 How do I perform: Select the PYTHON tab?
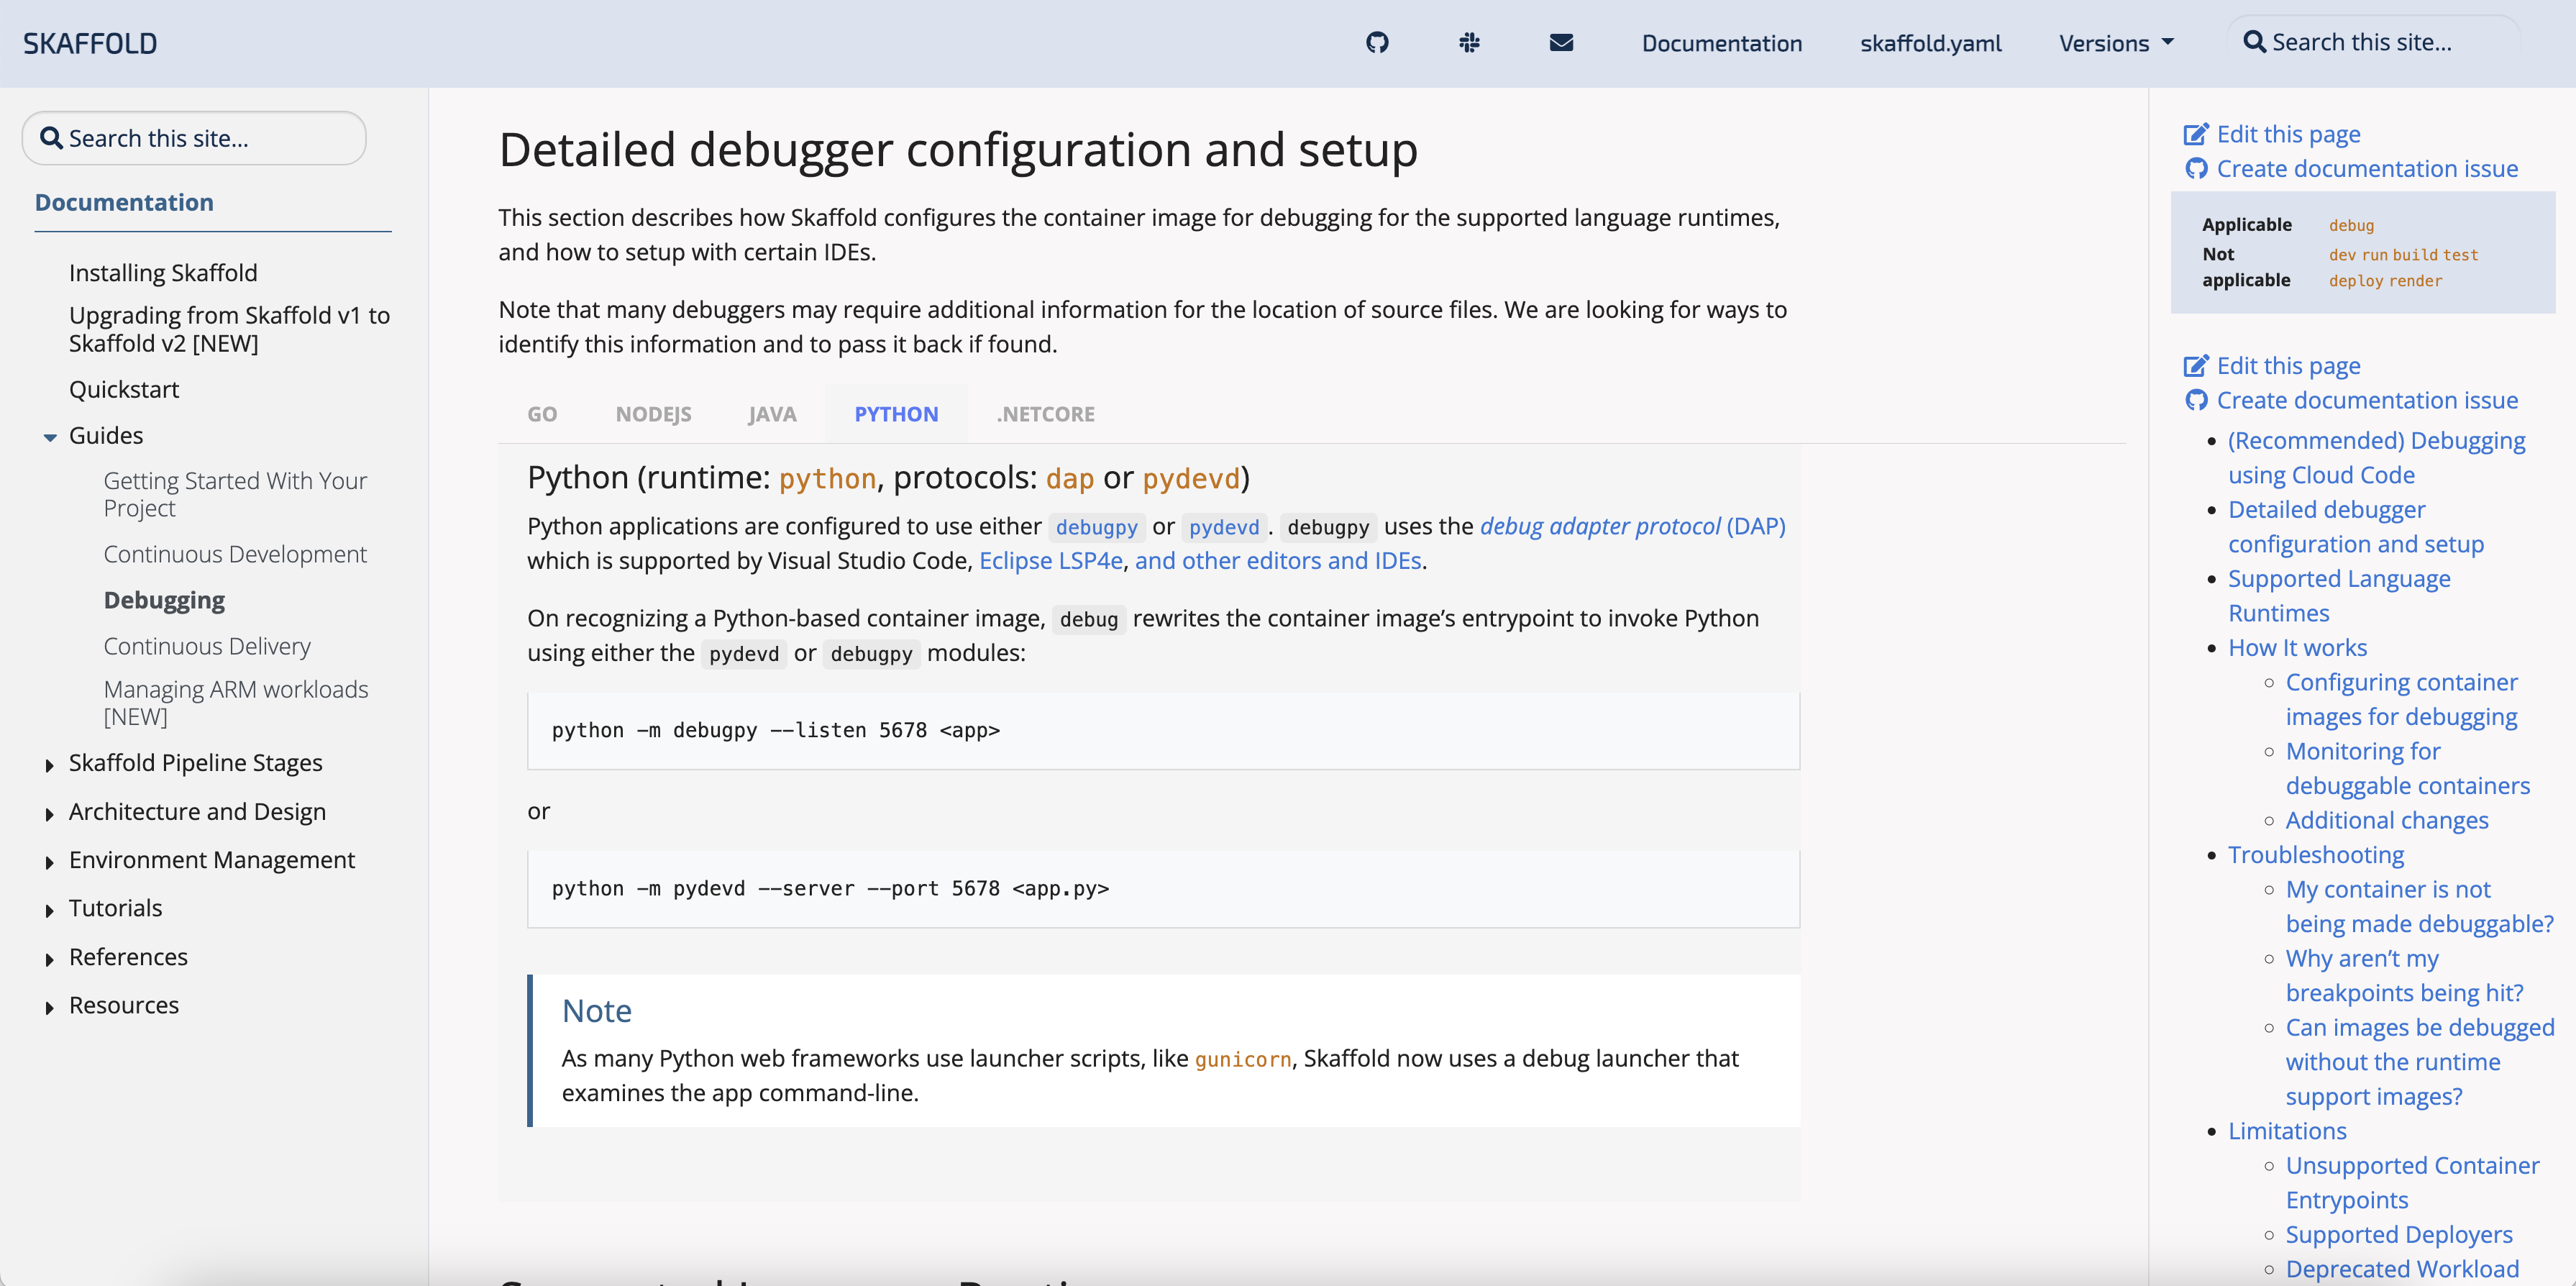point(896,414)
